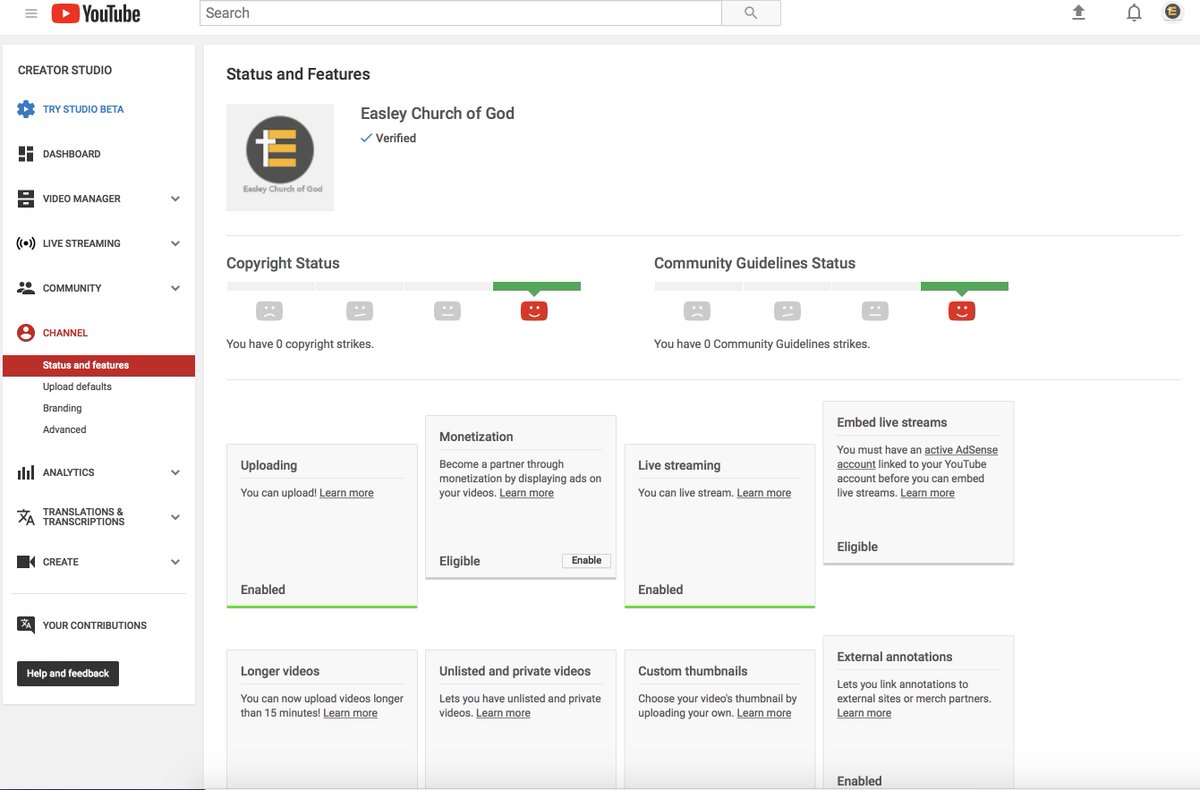
Task: Click Learn more in the Uploading card
Action: (x=346, y=493)
